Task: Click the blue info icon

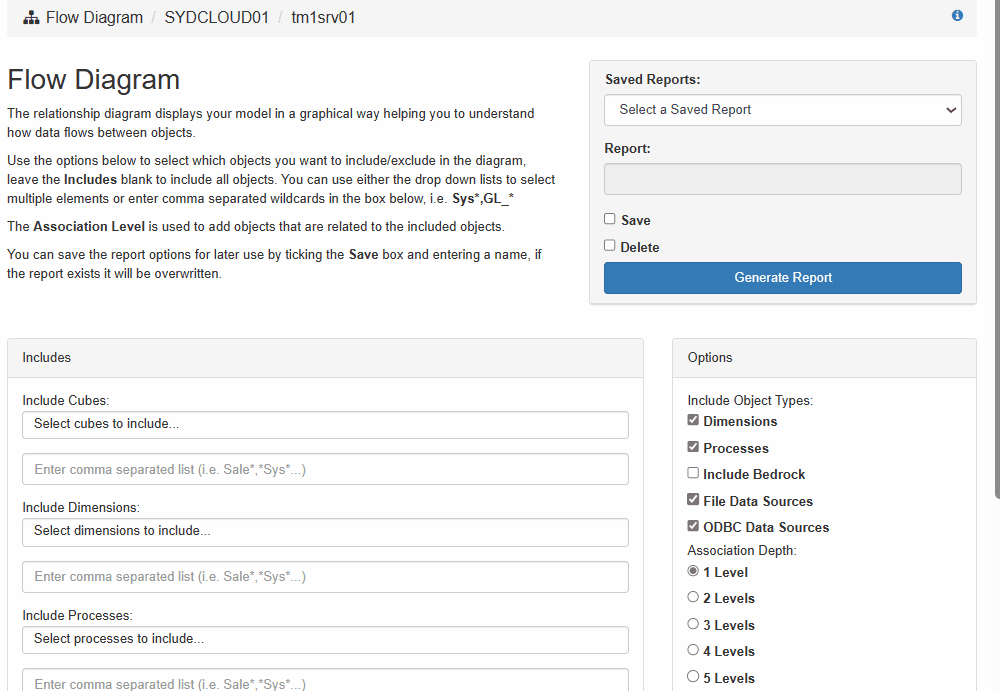Action: click(x=957, y=16)
